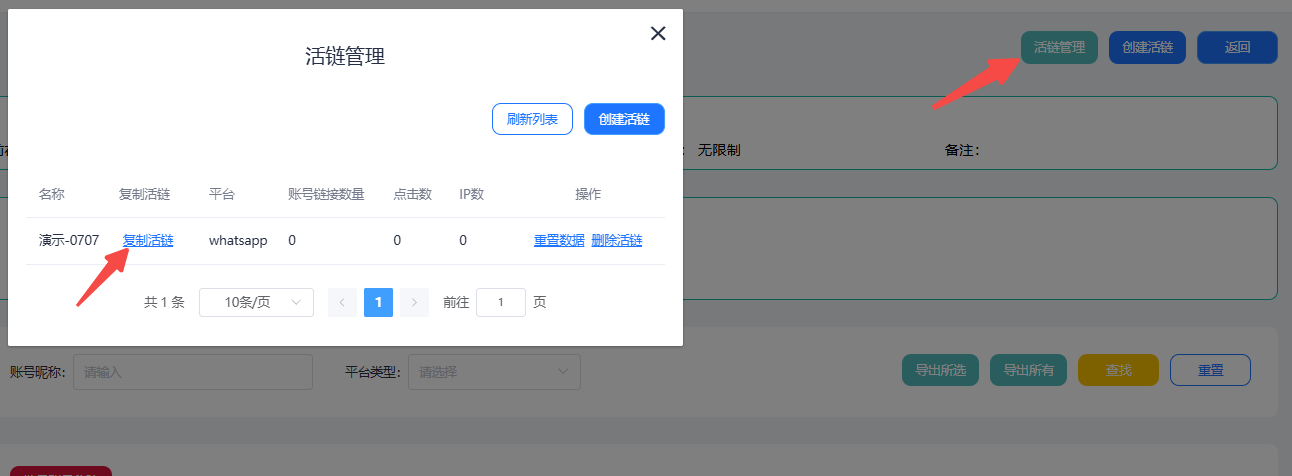Click 创建活链 button in top-right header

point(1147,47)
